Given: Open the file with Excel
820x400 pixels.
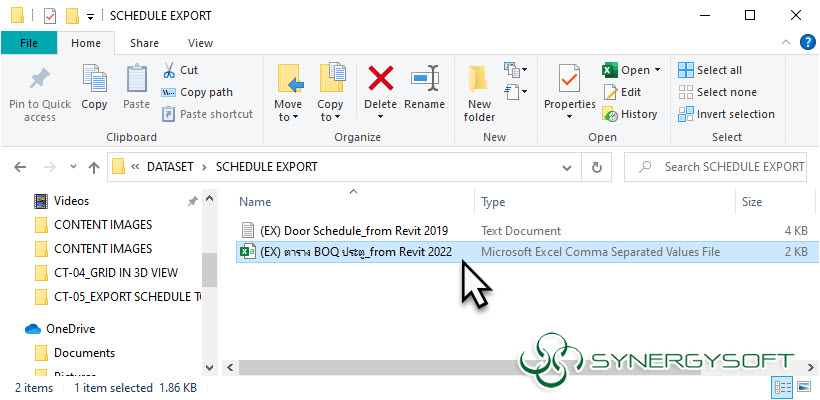Looking at the screenshot, I should tap(626, 70).
